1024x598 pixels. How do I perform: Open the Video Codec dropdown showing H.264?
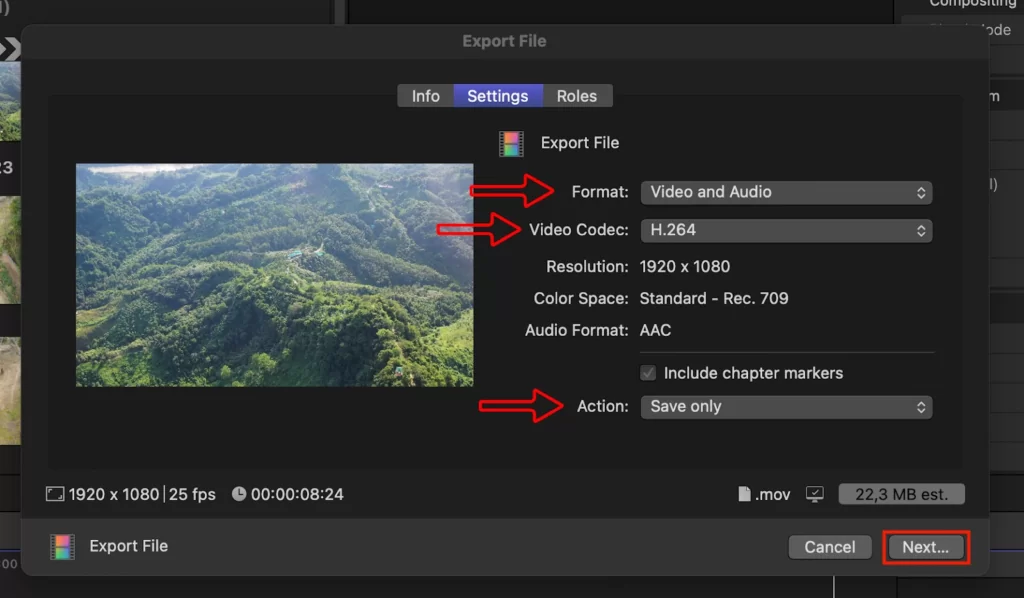coord(786,230)
